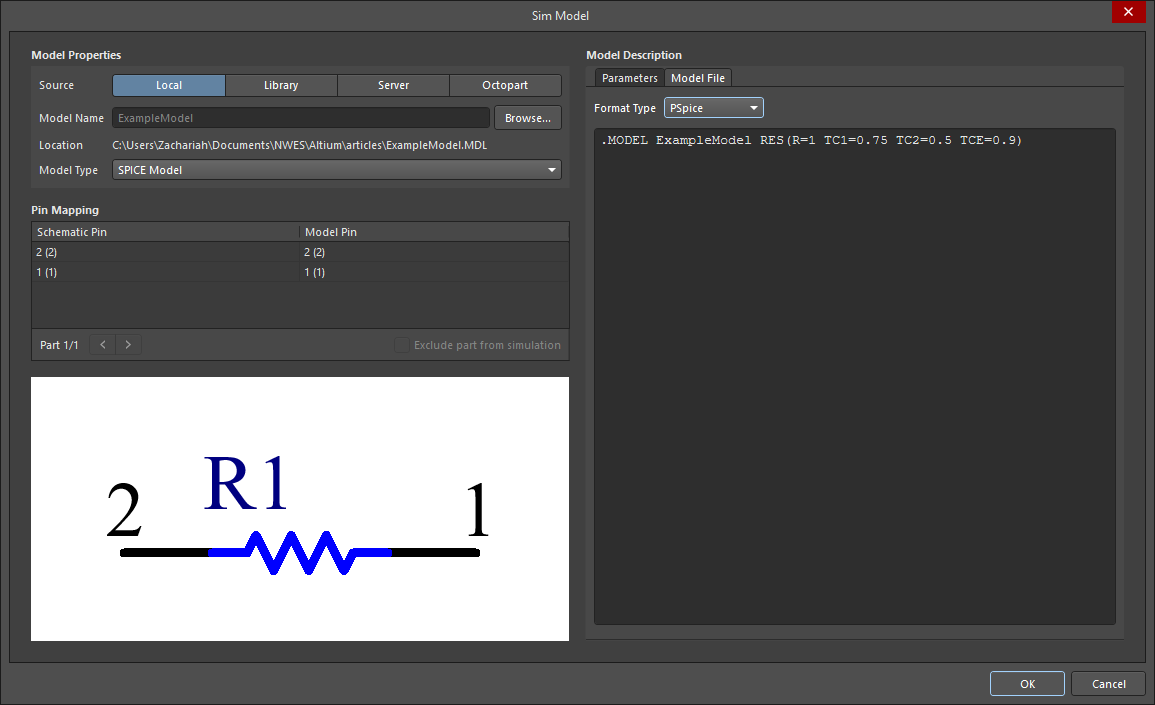Viewport: 1155px width, 705px height.
Task: Click the ExampleModel model name field
Action: pos(300,117)
